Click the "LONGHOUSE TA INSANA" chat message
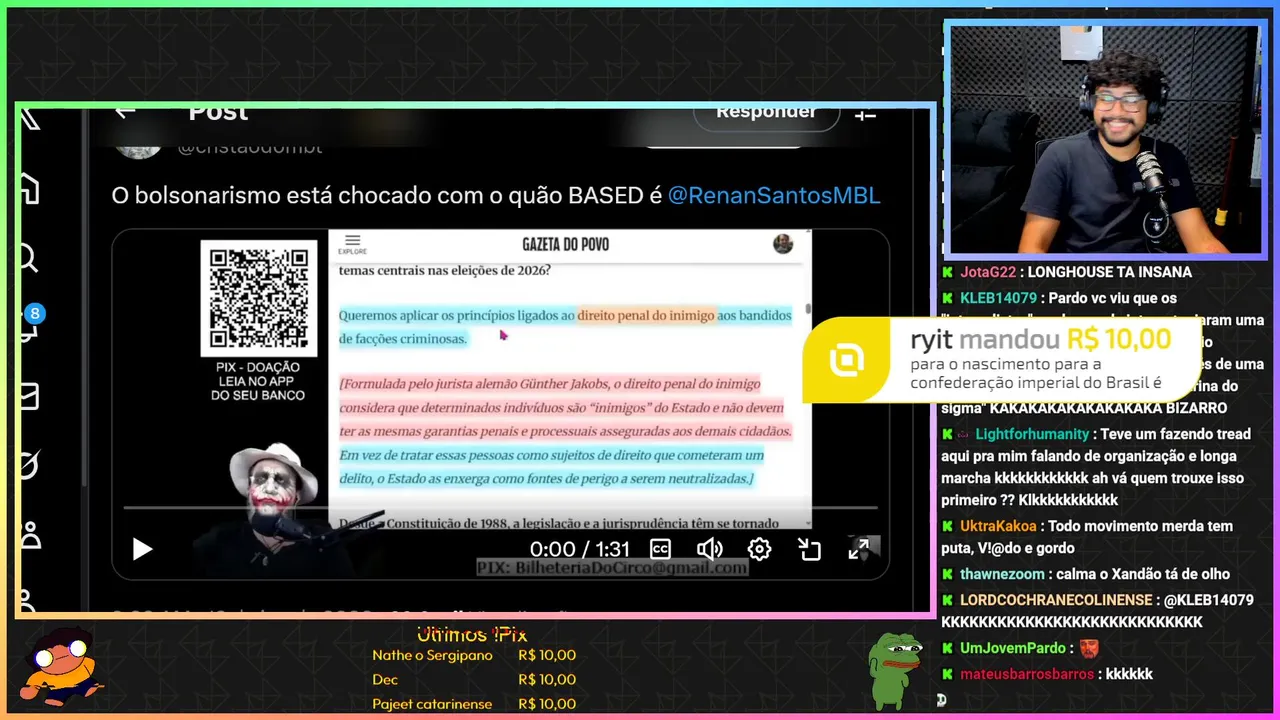The image size is (1280, 720). tap(1109, 272)
